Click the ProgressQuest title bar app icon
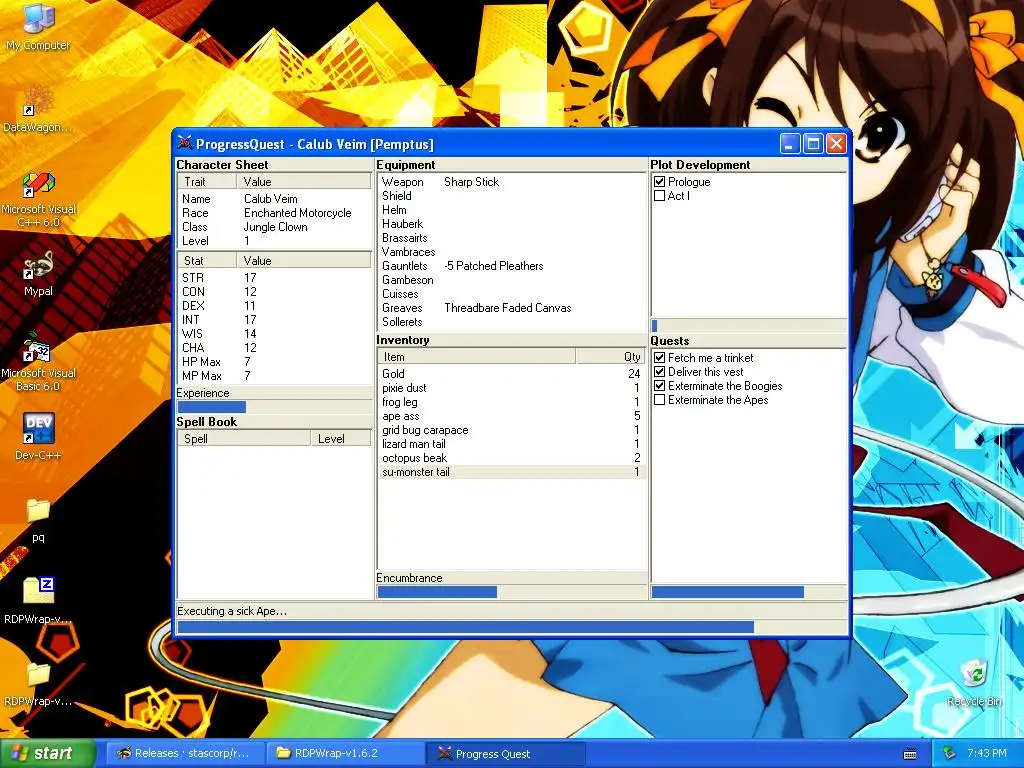The width and height of the screenshot is (1024, 768). click(185, 143)
